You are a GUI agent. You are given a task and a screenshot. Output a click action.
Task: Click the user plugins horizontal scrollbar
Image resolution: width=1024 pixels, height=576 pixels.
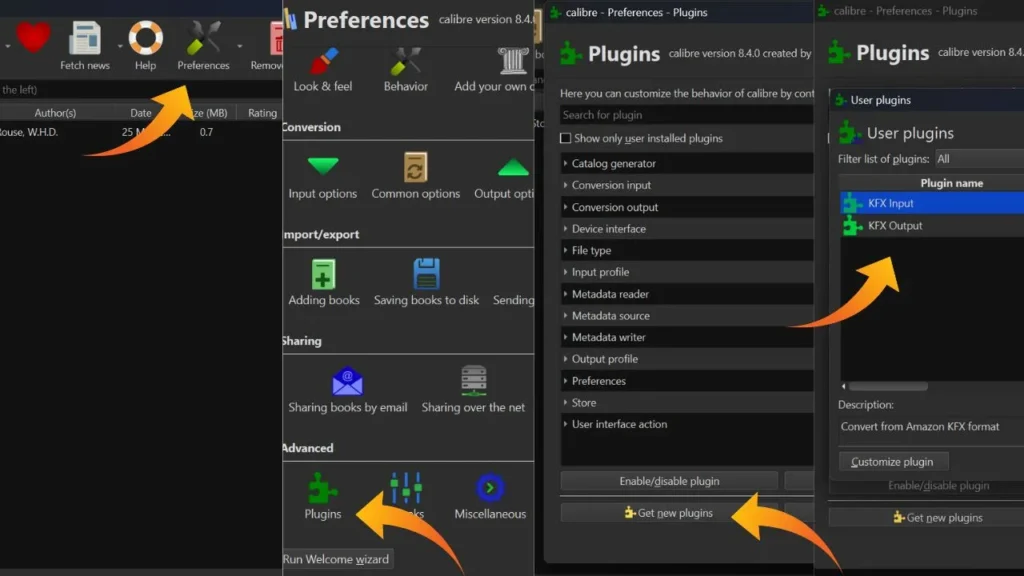(x=888, y=386)
